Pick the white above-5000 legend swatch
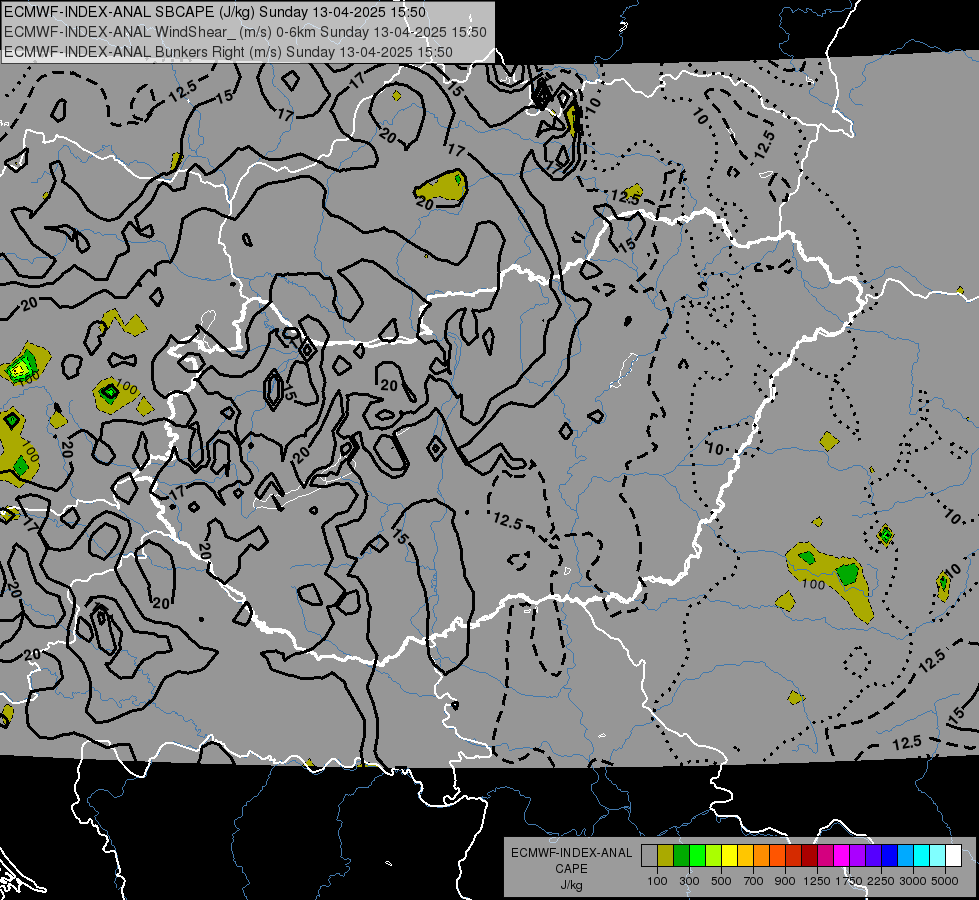 [953, 856]
